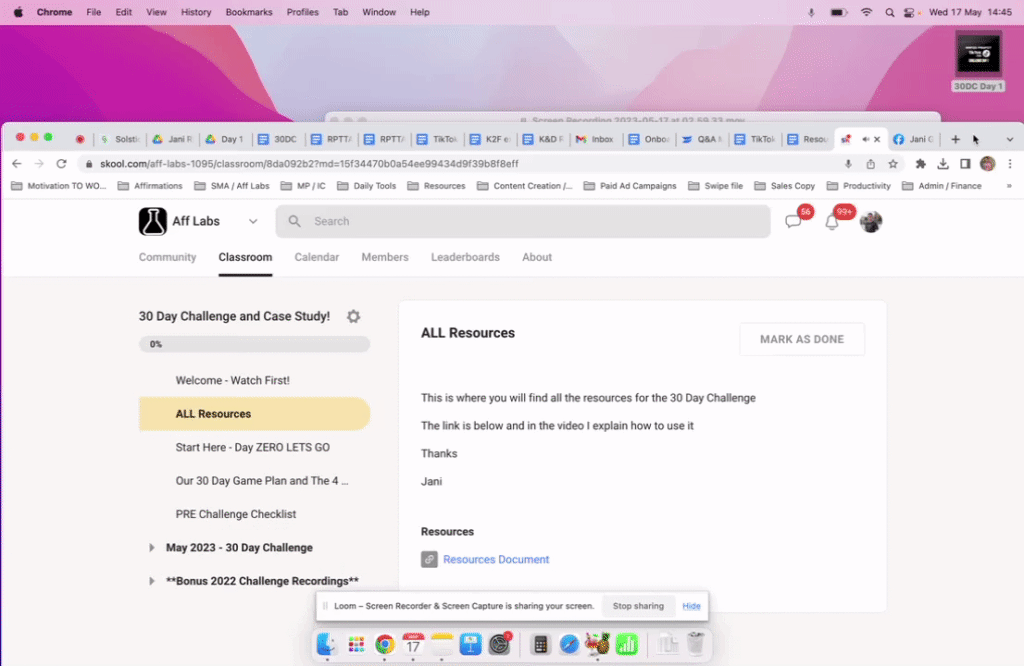
Task: Open the Aff Labs group switcher chevron
Action: pyautogui.click(x=253, y=221)
